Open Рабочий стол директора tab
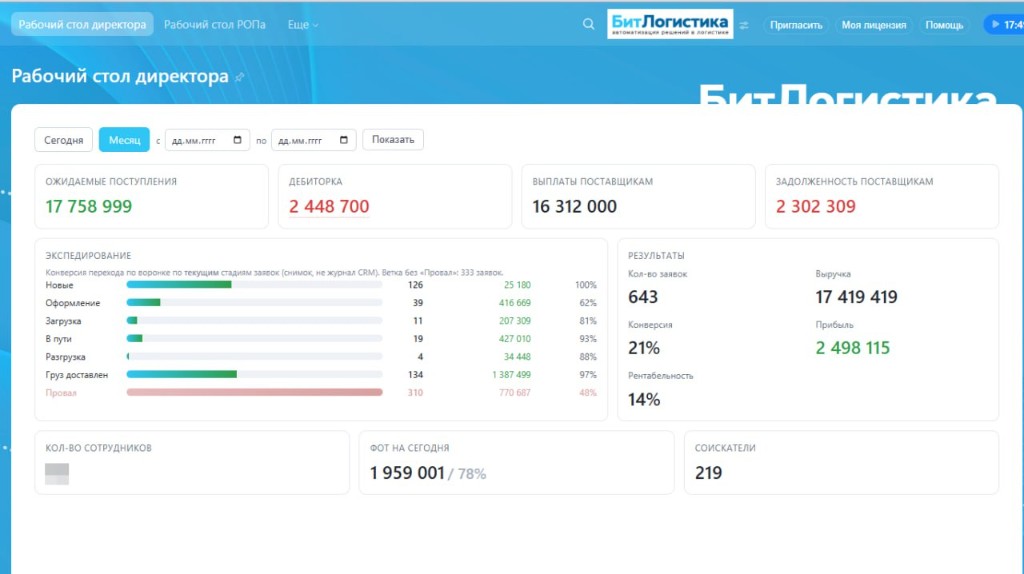Image resolution: width=1024 pixels, height=574 pixels. point(82,24)
